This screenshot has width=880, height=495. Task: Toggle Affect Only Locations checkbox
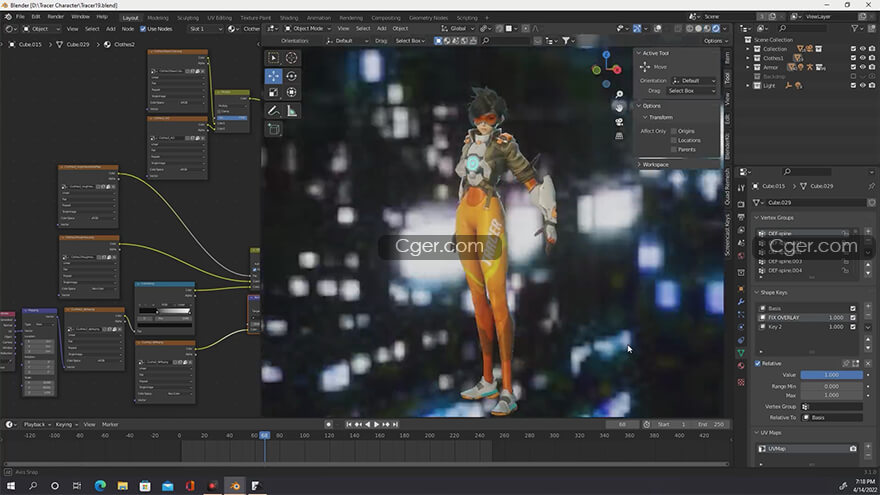click(673, 140)
